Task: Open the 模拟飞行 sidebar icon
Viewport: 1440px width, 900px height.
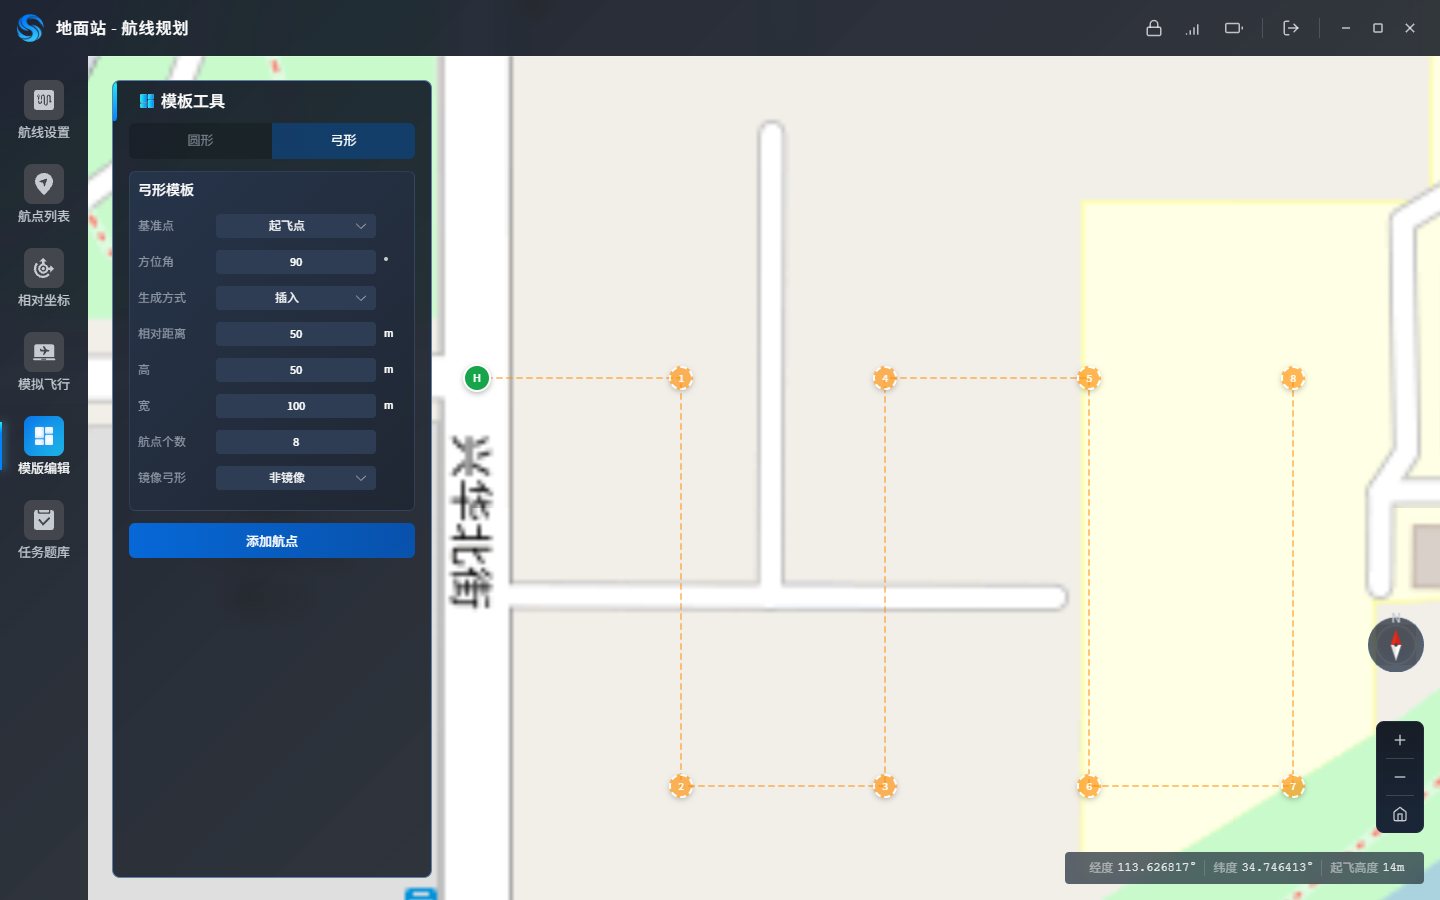Action: [44, 363]
